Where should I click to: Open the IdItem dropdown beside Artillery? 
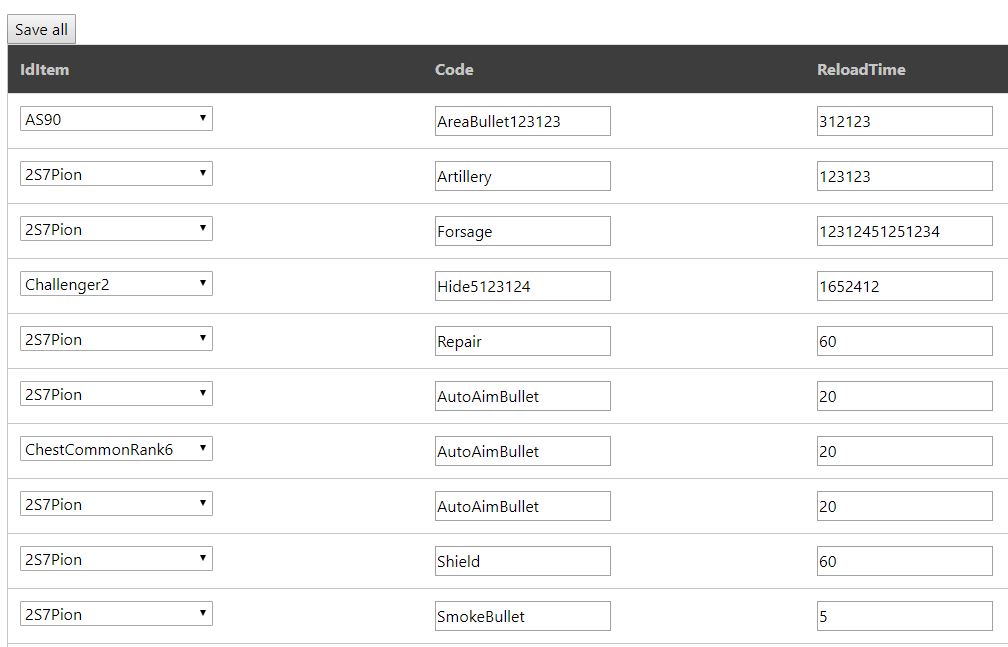(116, 174)
